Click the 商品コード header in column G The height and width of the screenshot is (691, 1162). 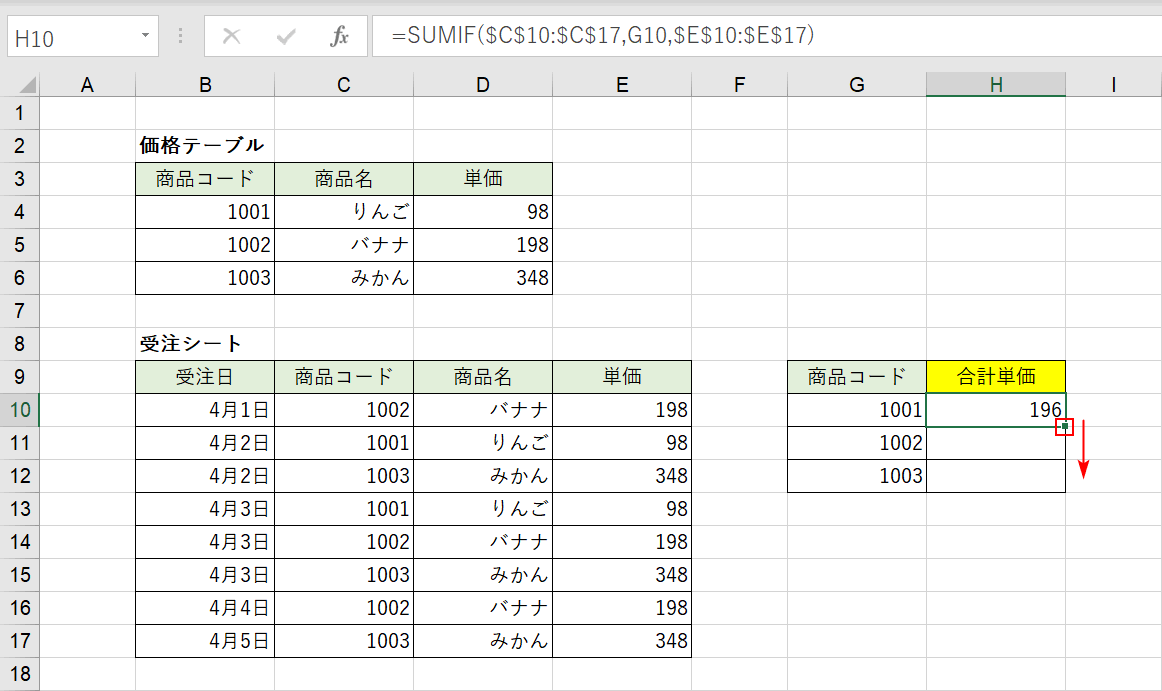[857, 377]
